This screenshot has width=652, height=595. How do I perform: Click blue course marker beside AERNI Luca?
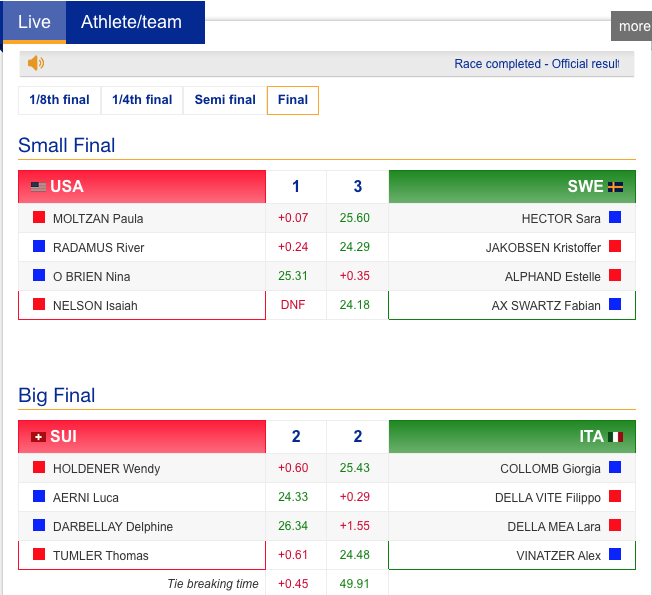[x=39, y=497]
